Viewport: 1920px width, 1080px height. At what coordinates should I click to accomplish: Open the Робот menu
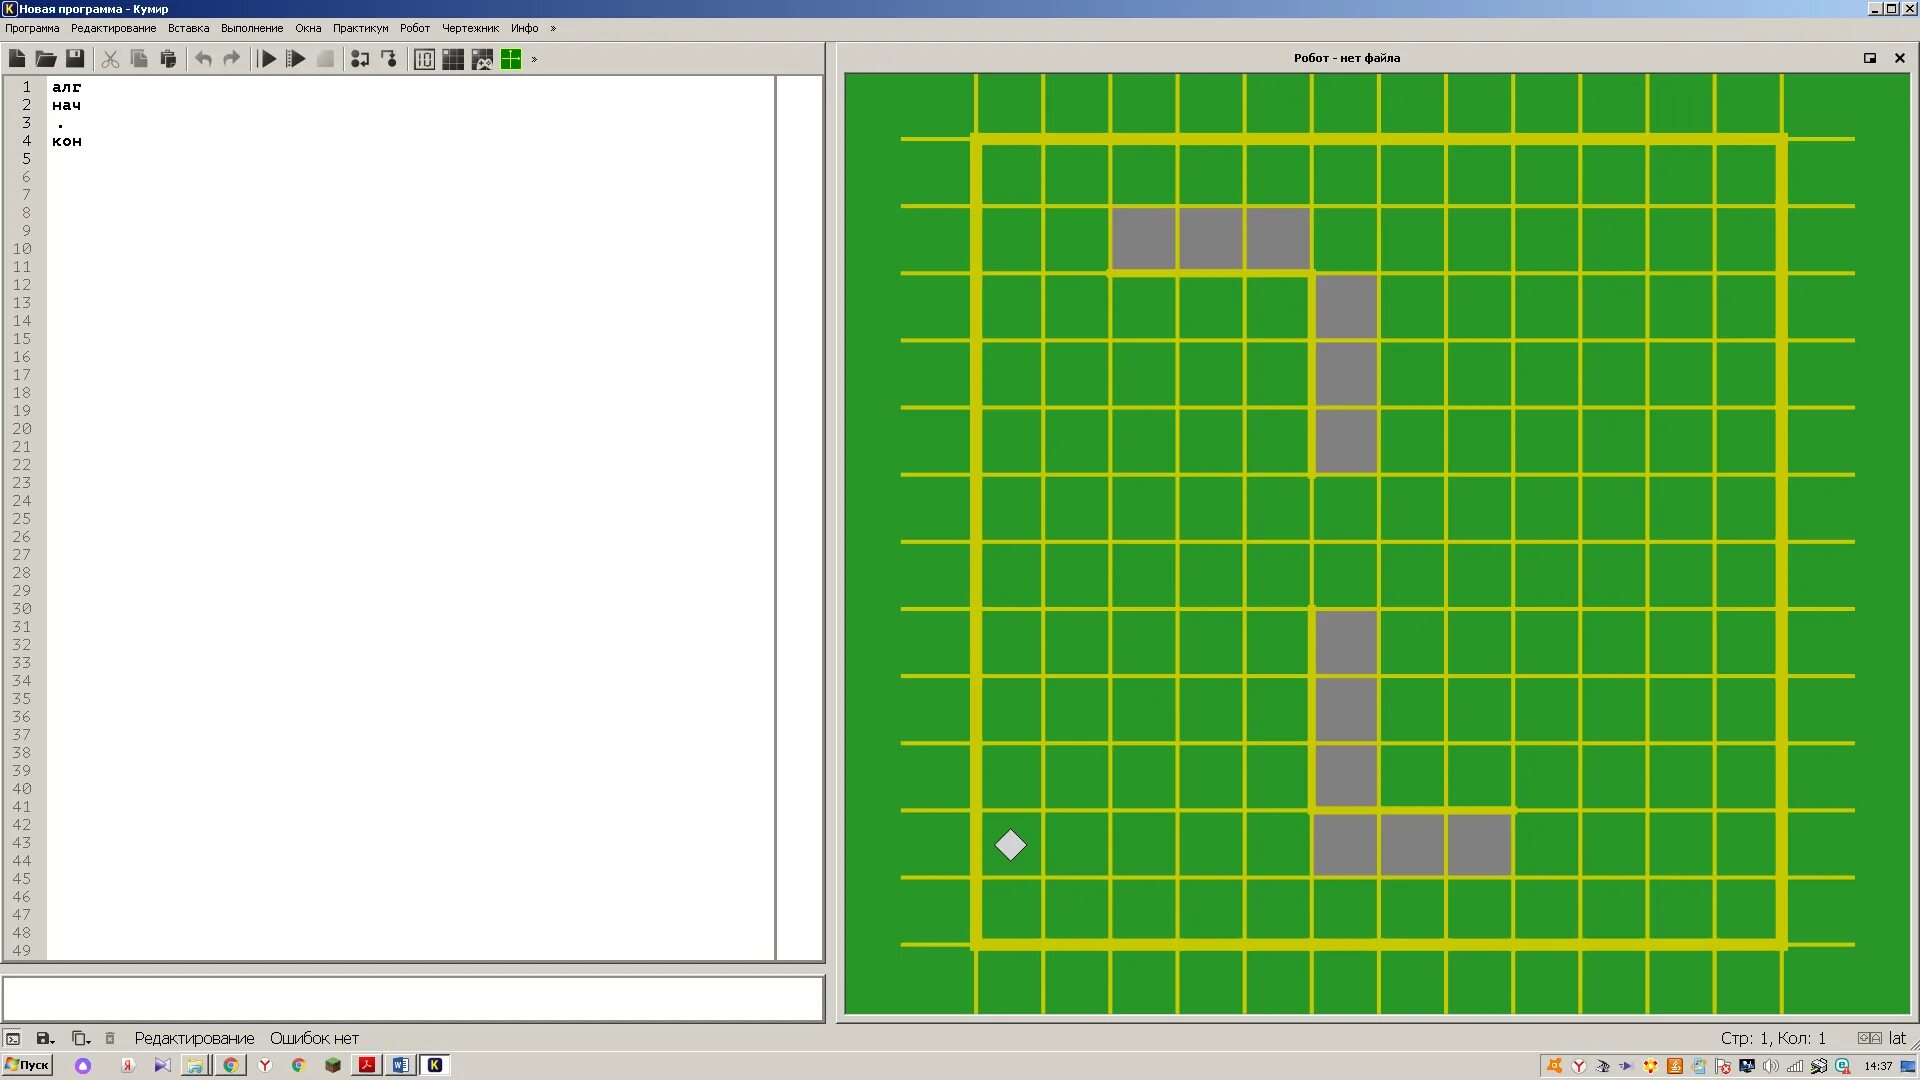pos(414,28)
